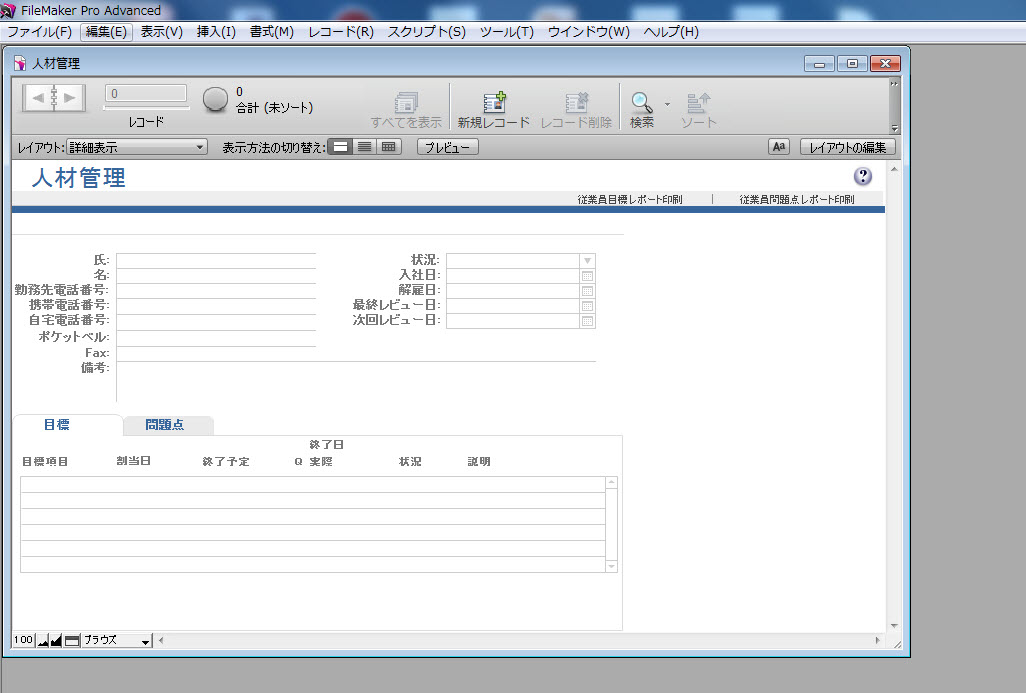Click the zoom out mountain icon
The height and width of the screenshot is (693, 1026).
(43, 641)
